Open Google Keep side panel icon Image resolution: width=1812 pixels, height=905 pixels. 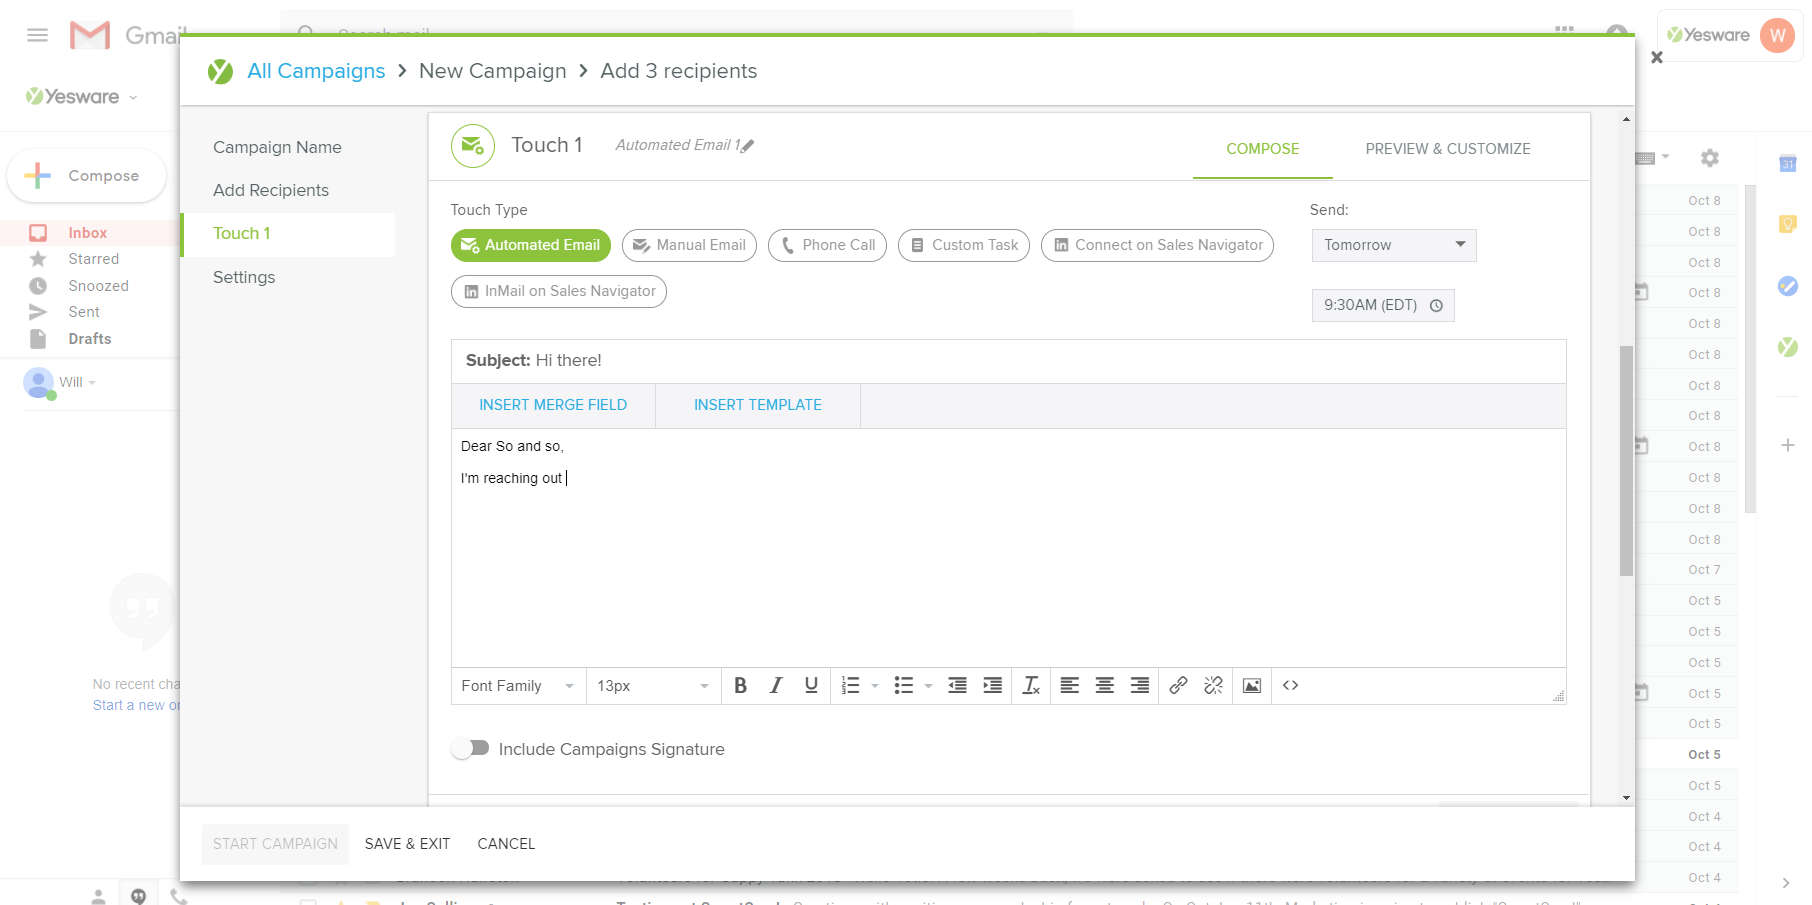[x=1788, y=224]
